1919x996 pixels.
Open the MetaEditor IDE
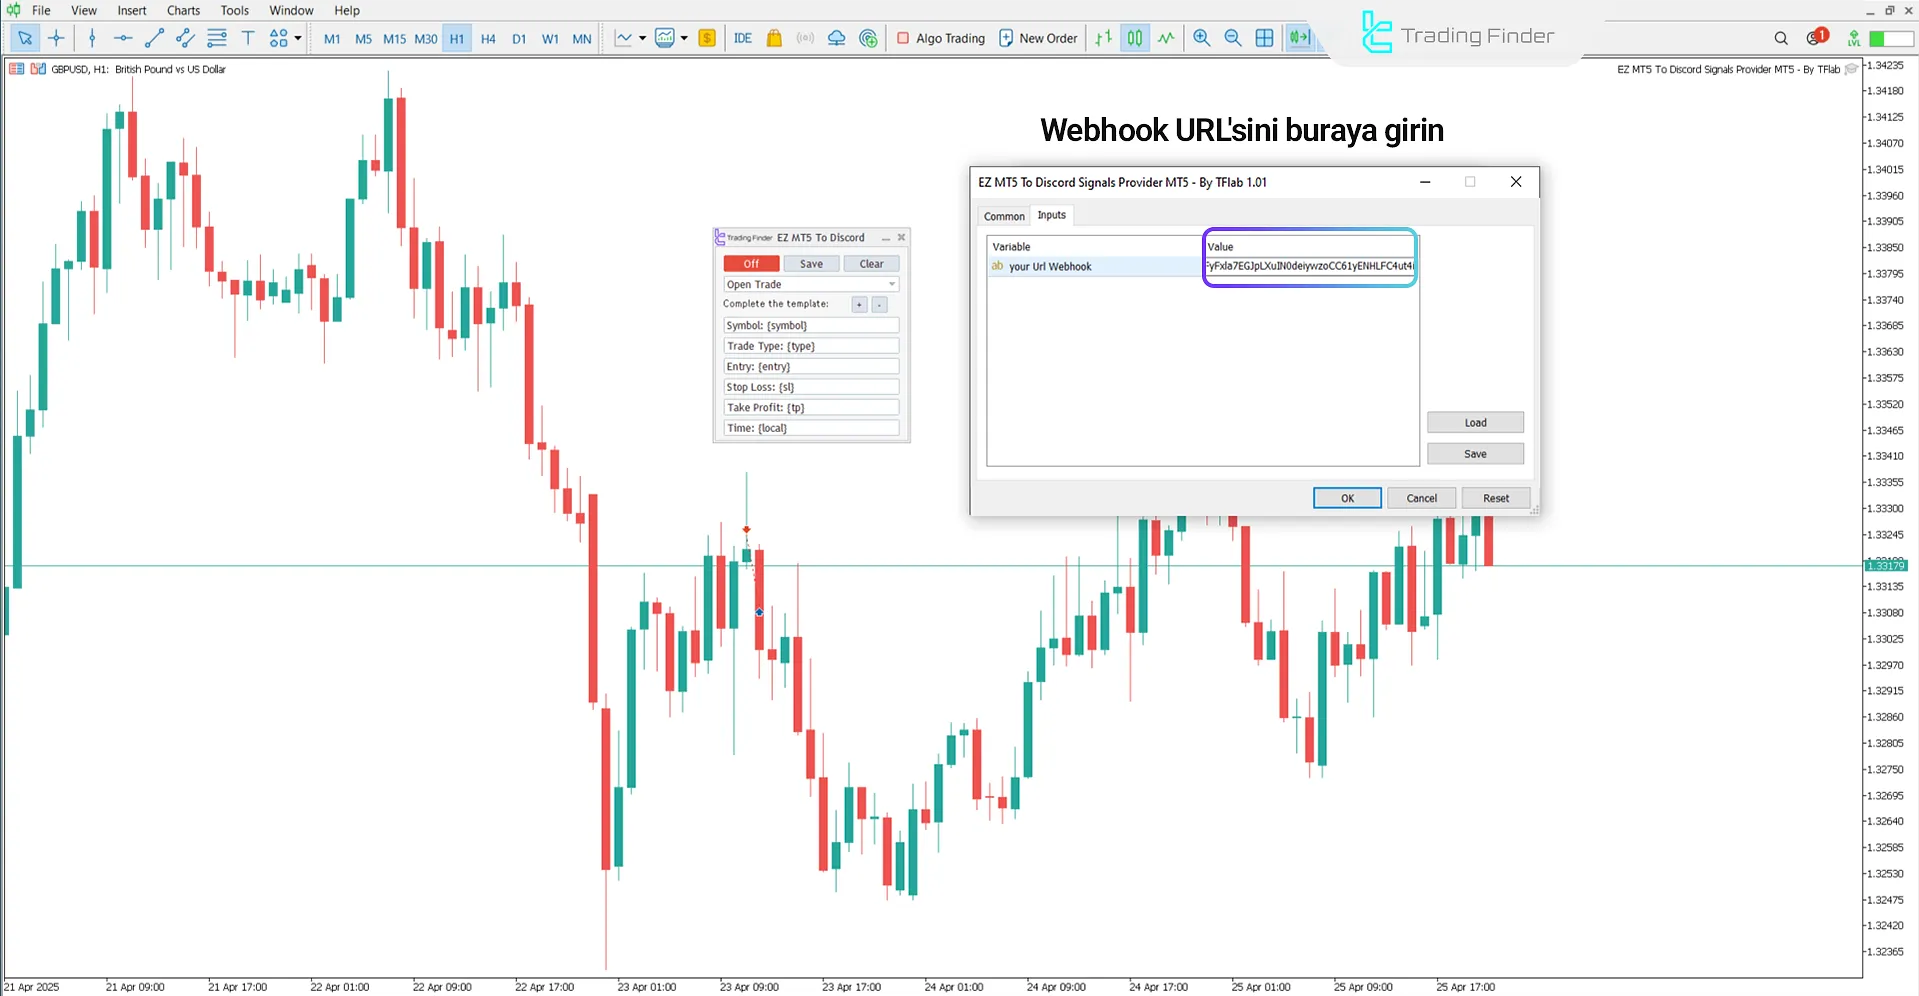click(743, 38)
